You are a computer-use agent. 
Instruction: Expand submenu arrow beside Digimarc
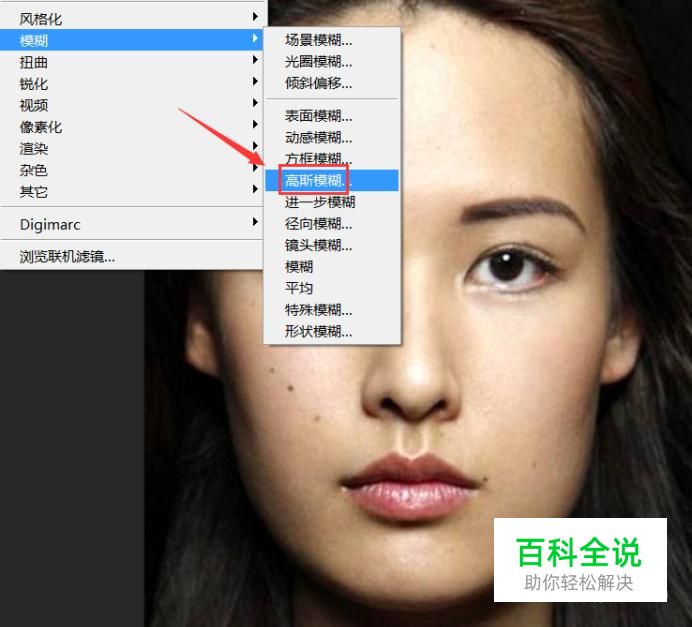click(x=255, y=222)
